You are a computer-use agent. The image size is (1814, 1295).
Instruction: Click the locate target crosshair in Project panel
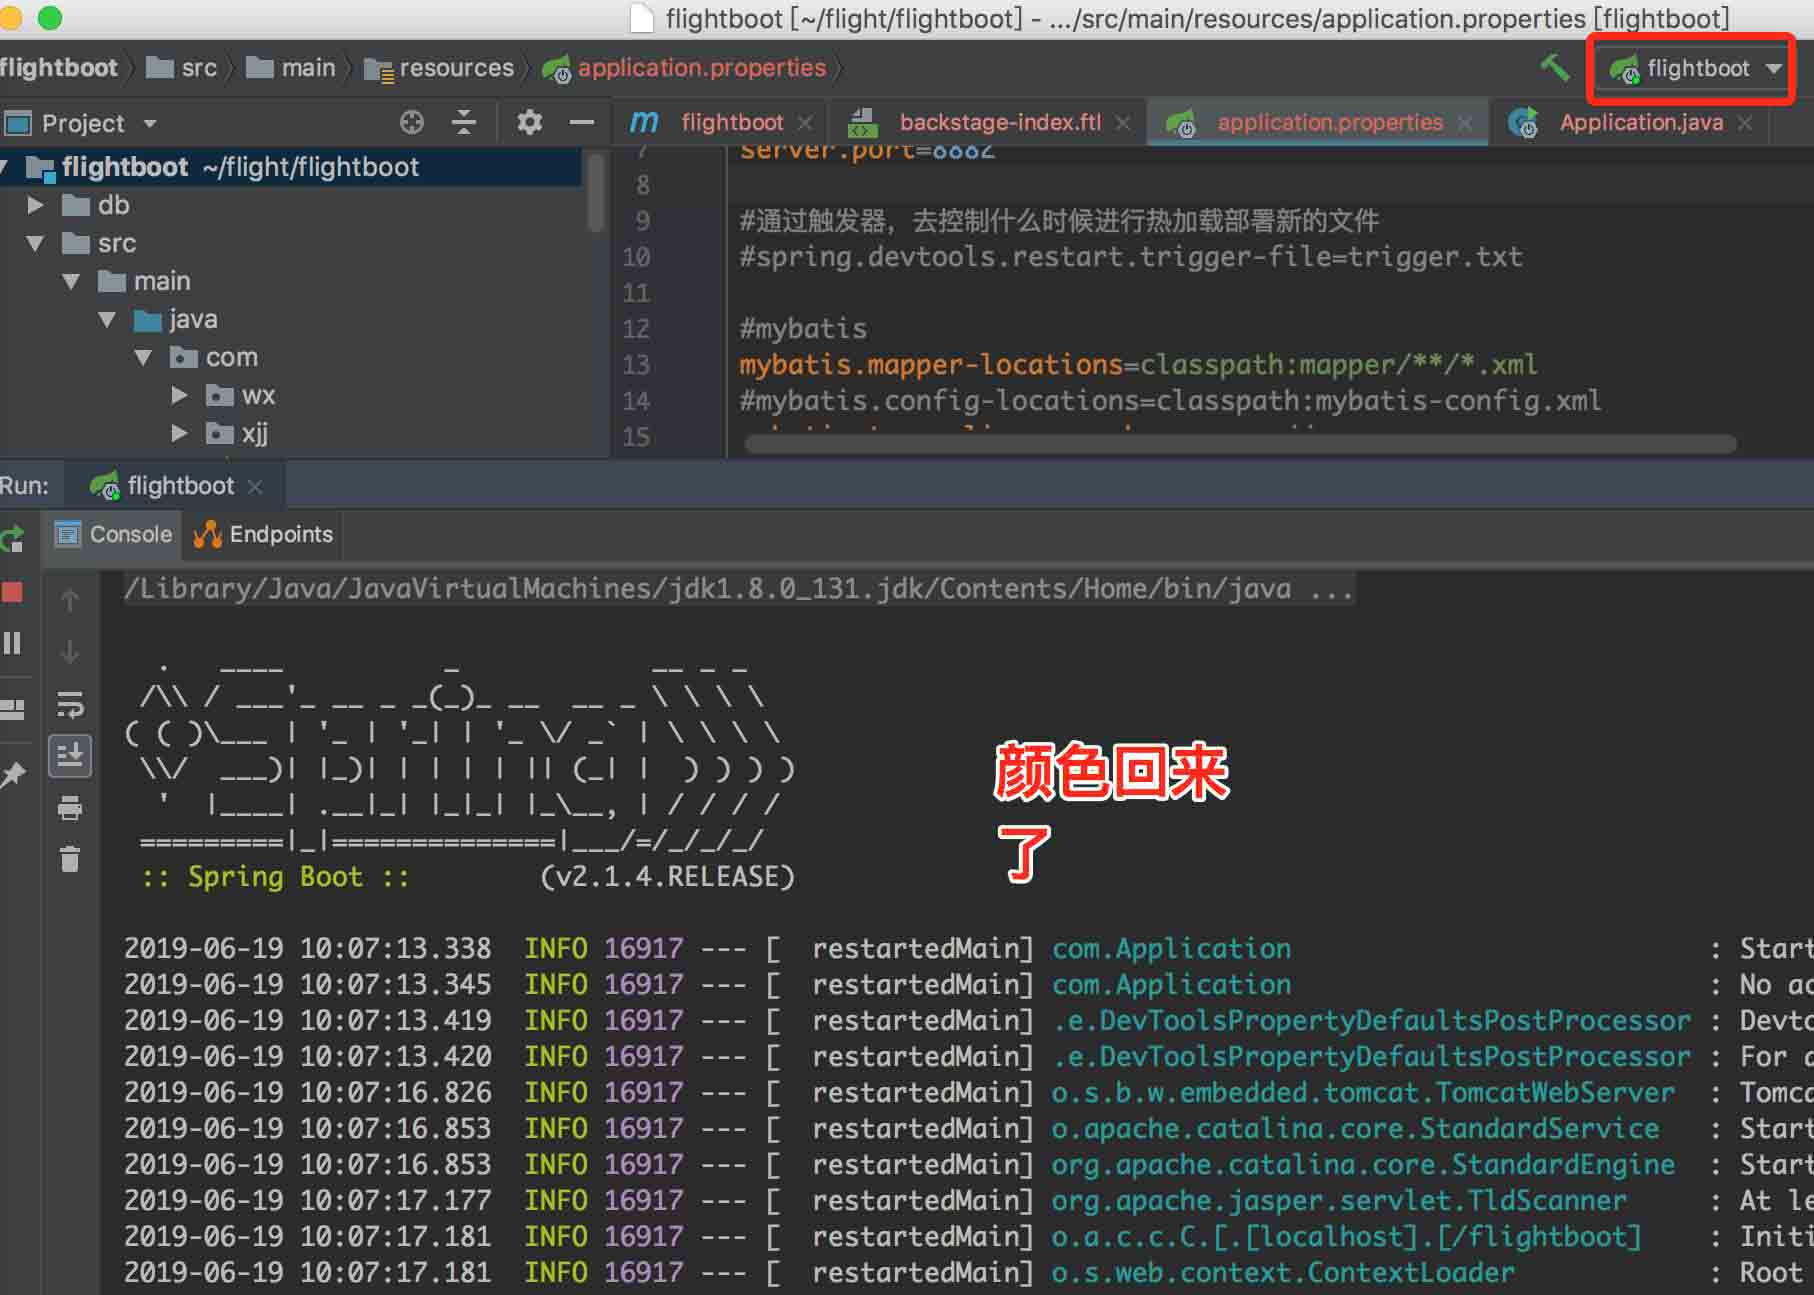[x=412, y=123]
